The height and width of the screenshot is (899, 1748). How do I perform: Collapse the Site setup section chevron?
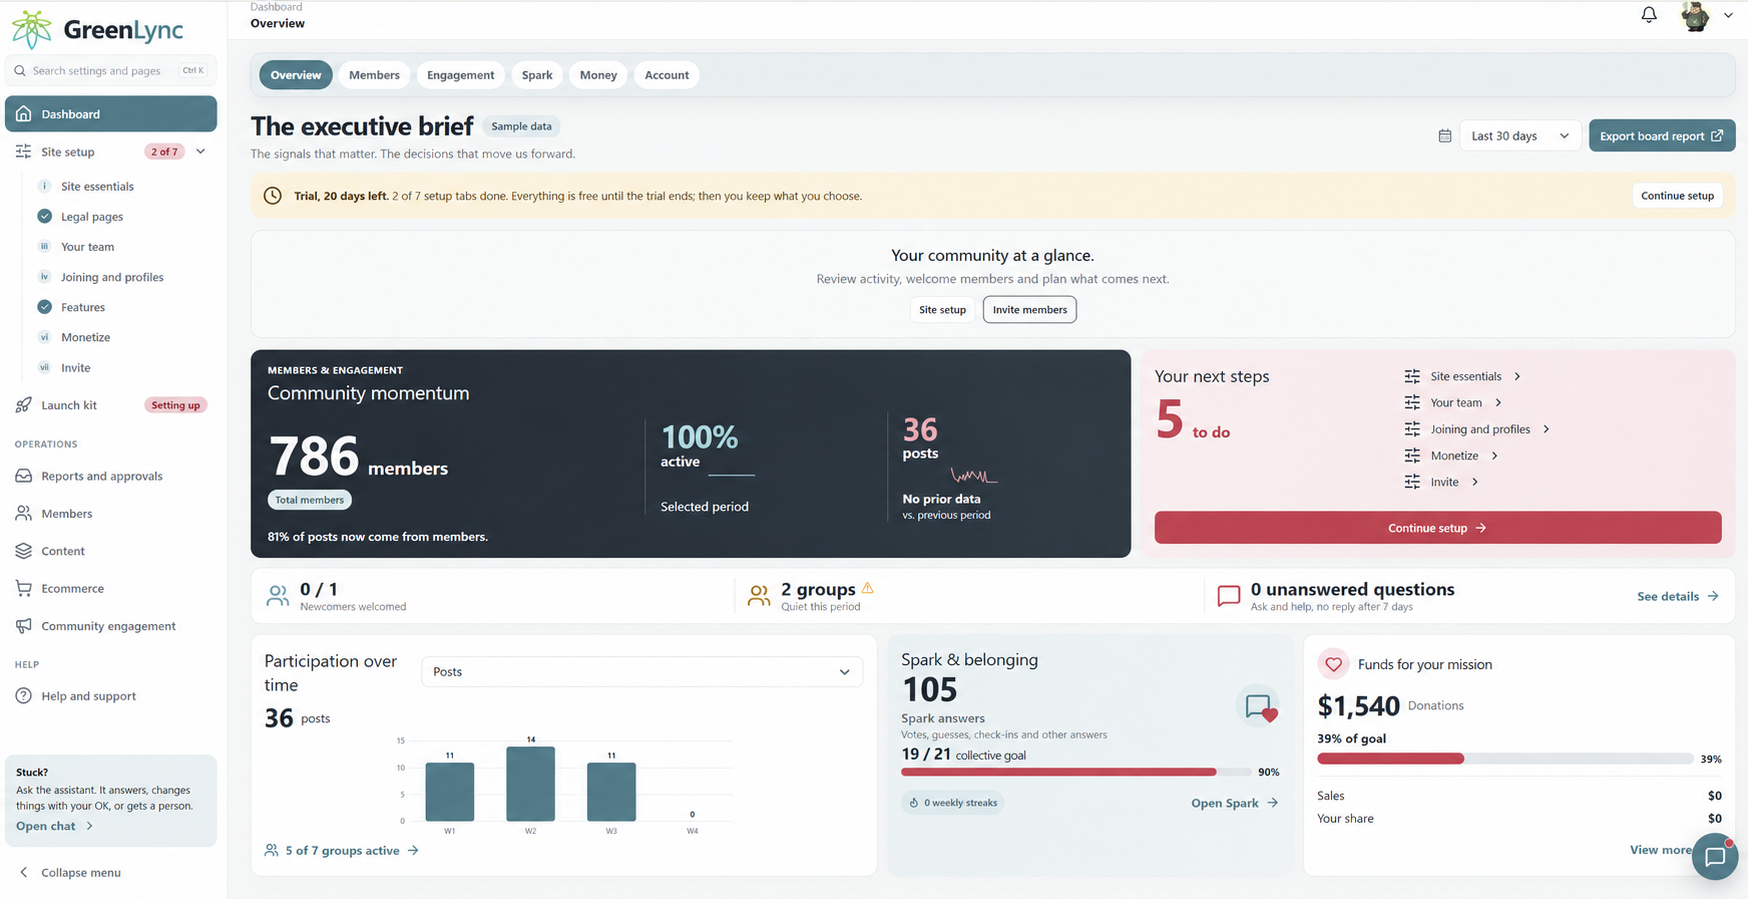pyautogui.click(x=201, y=152)
